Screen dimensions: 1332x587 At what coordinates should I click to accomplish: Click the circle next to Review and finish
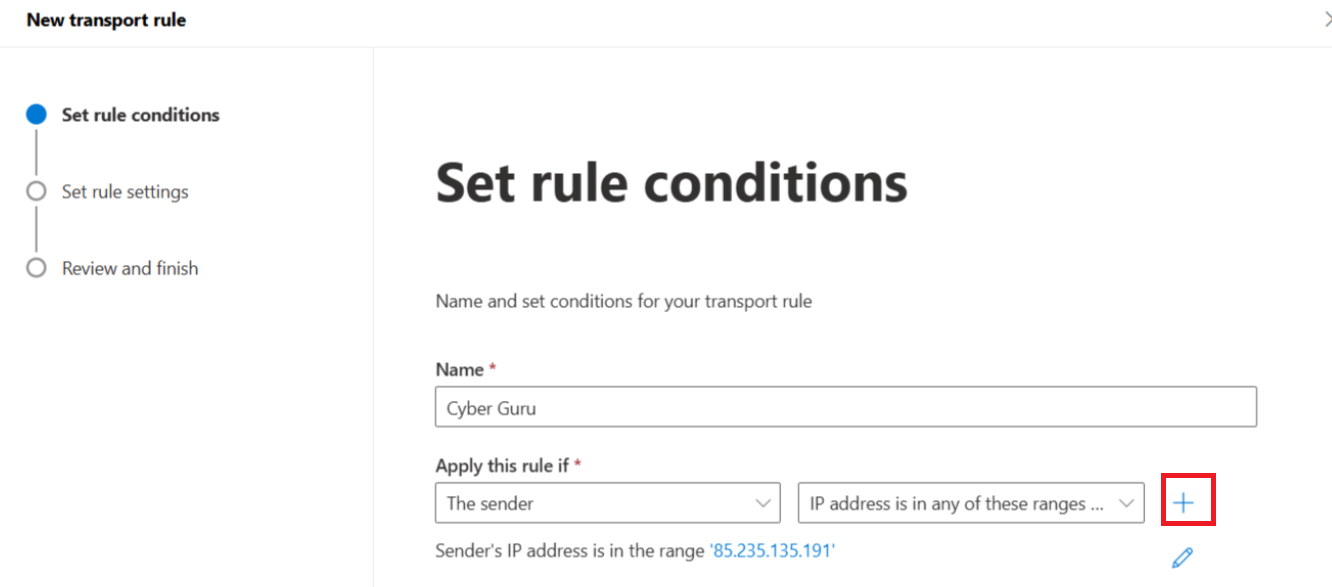pos(36,268)
